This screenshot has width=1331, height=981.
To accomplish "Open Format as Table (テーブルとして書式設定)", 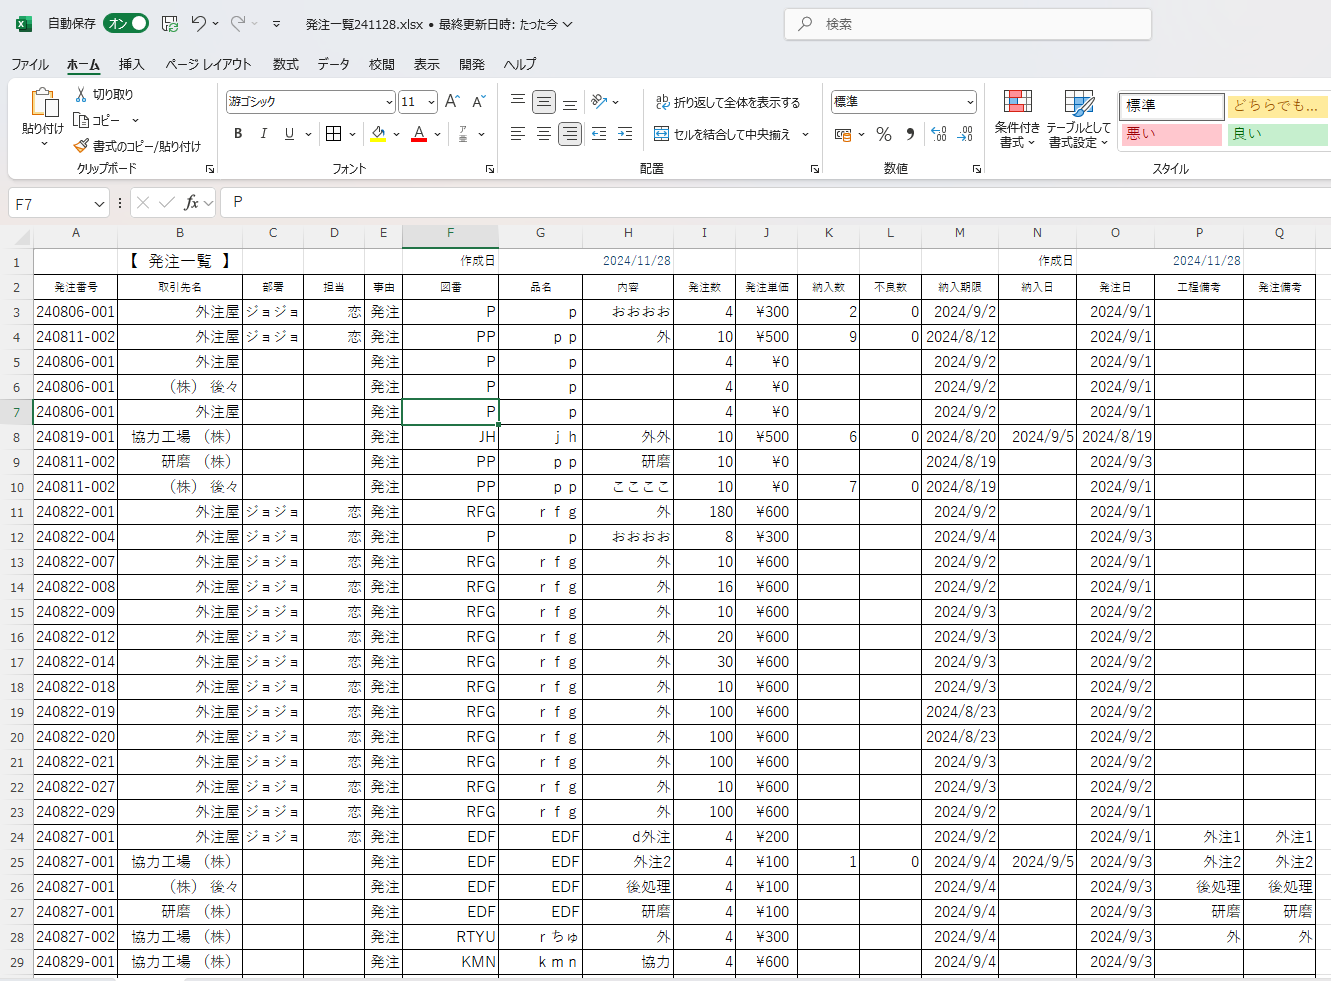I will click(x=1079, y=119).
